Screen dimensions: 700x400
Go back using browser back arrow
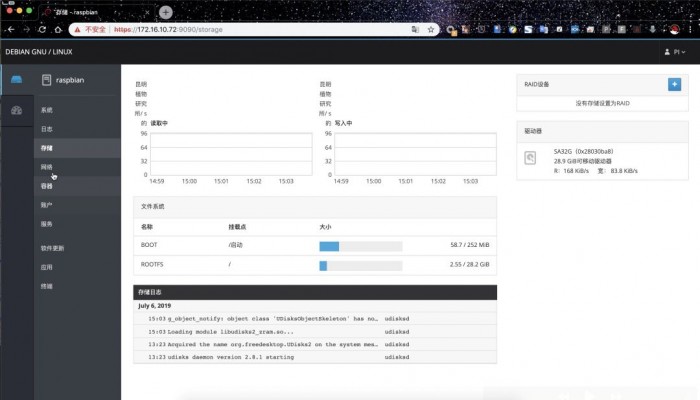point(11,30)
